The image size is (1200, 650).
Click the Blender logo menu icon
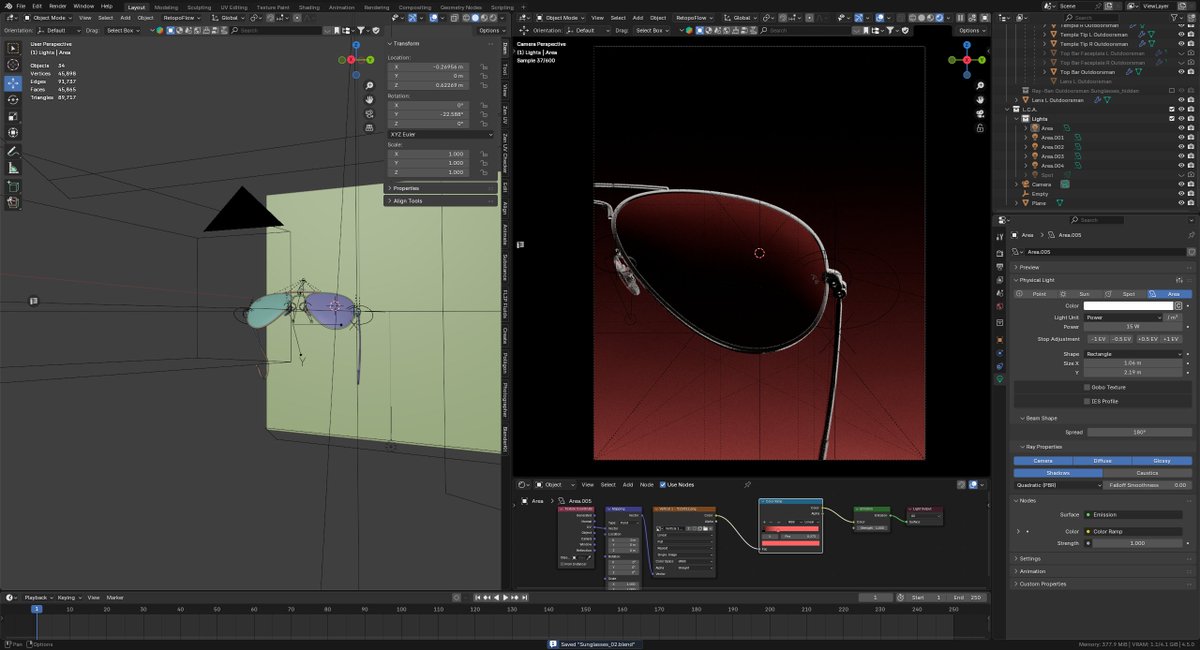pos(7,6)
